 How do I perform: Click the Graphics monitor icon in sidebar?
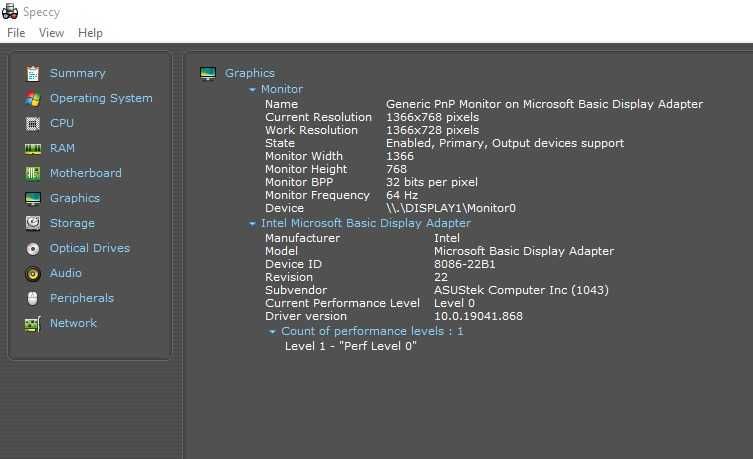pyautogui.click(x=33, y=198)
